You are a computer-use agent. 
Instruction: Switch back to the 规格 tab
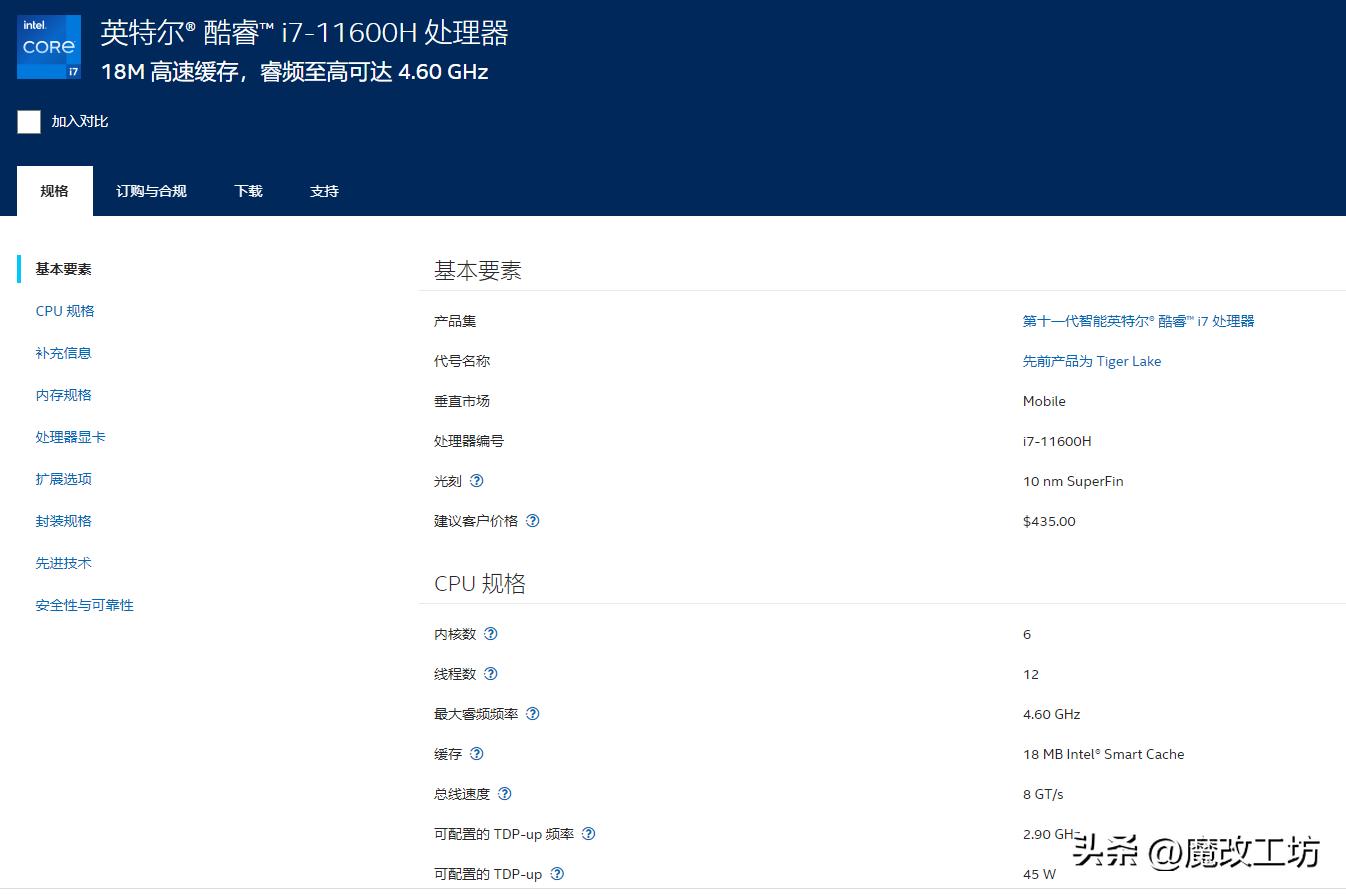coord(54,190)
